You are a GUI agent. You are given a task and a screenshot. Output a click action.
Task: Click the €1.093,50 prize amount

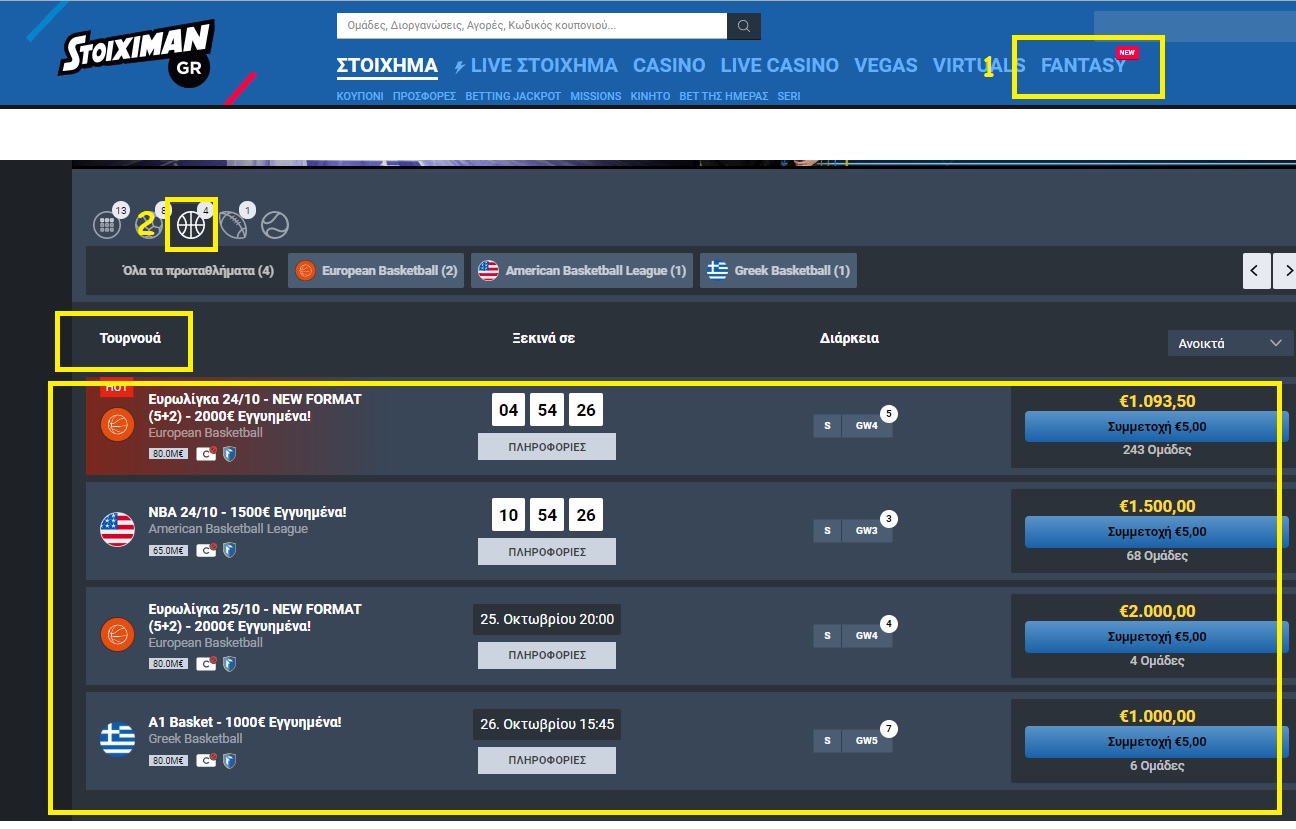click(1157, 401)
